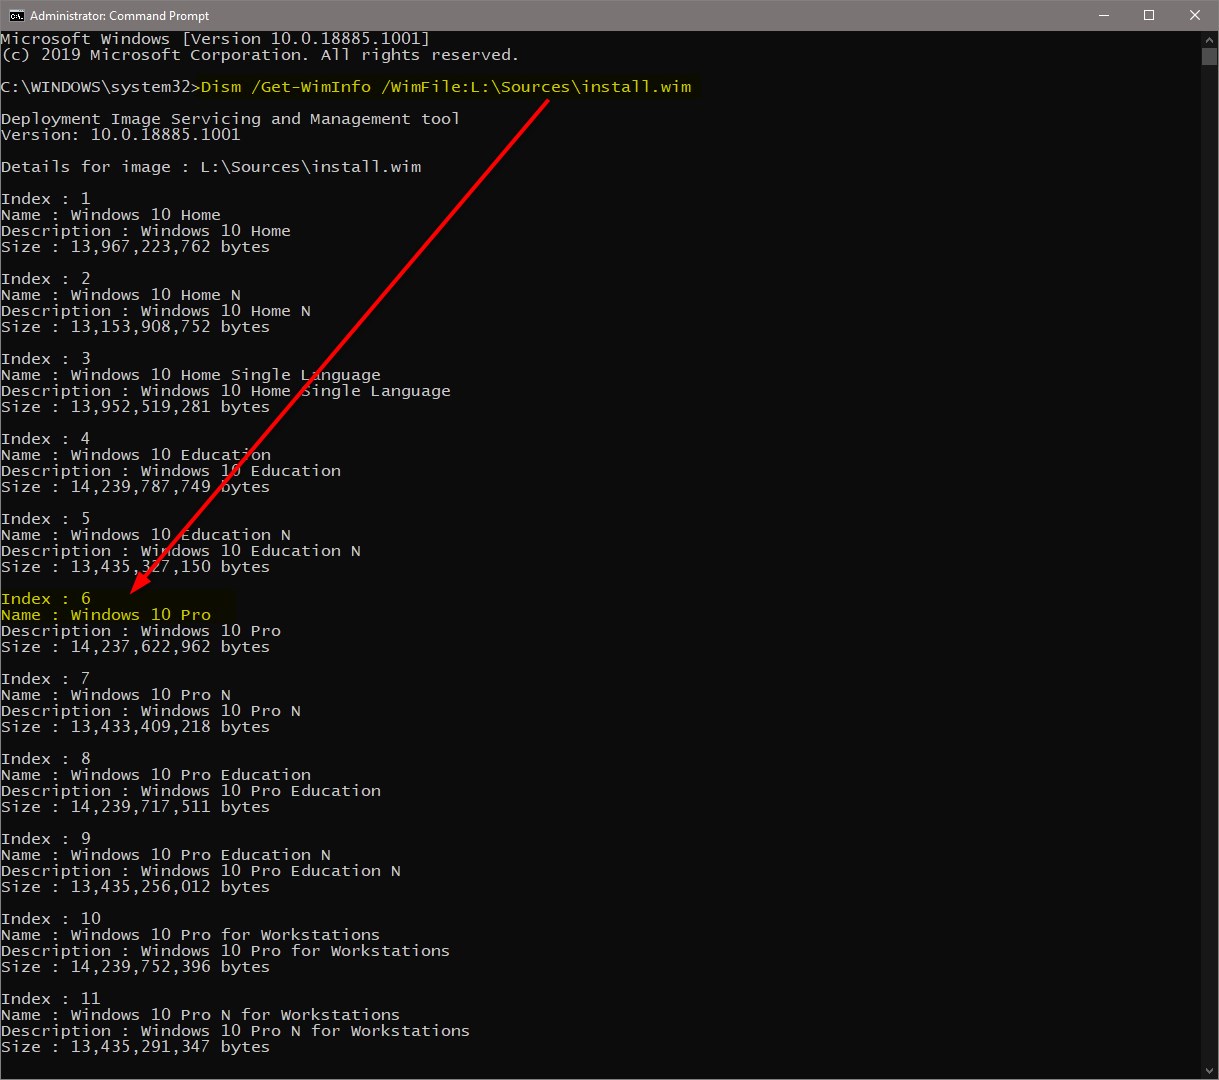Screen dimensions: 1219x1080
Task: Click 'Description : Windows 10 Pro' line
Action: (x=141, y=631)
